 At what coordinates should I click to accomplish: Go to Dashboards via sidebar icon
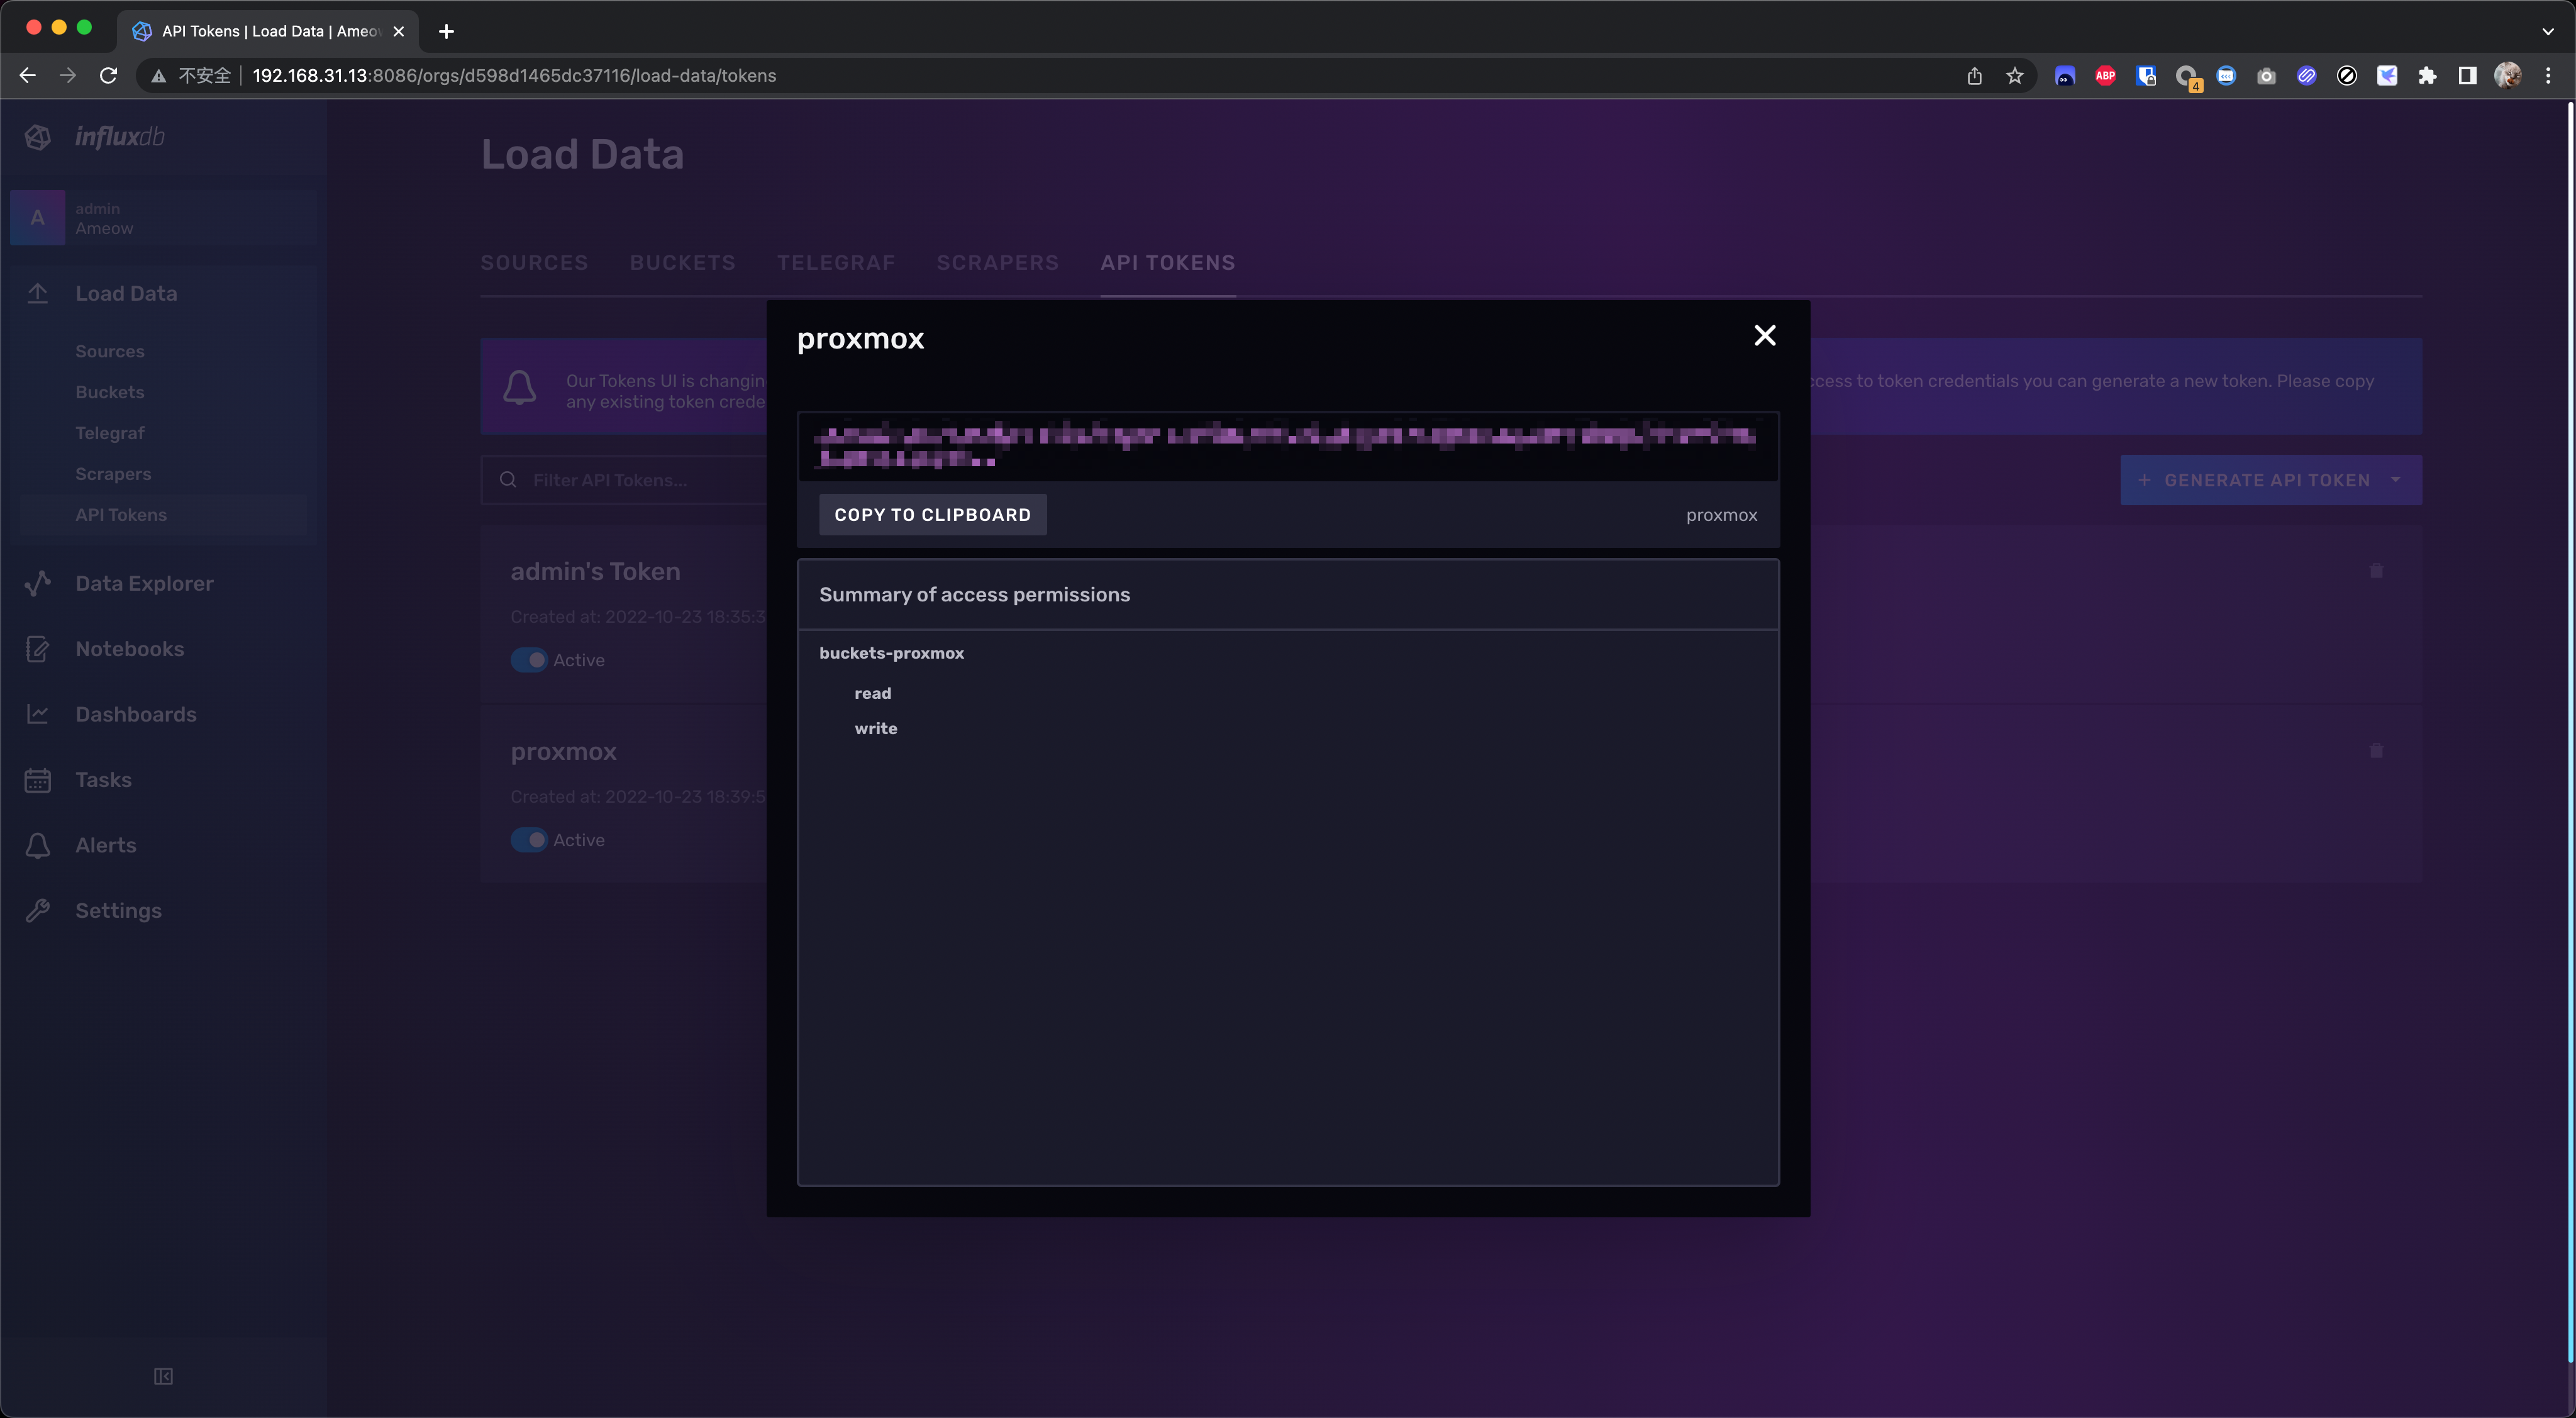[38, 714]
